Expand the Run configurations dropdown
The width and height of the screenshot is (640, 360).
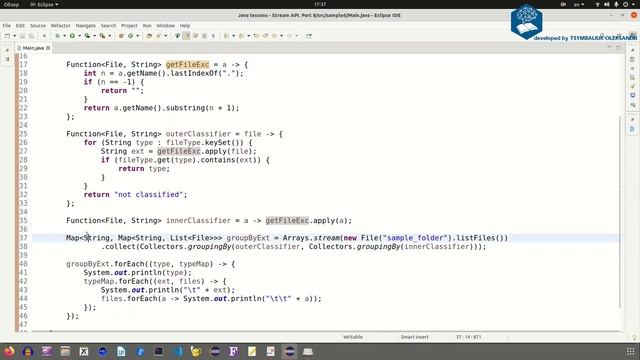click(79, 36)
